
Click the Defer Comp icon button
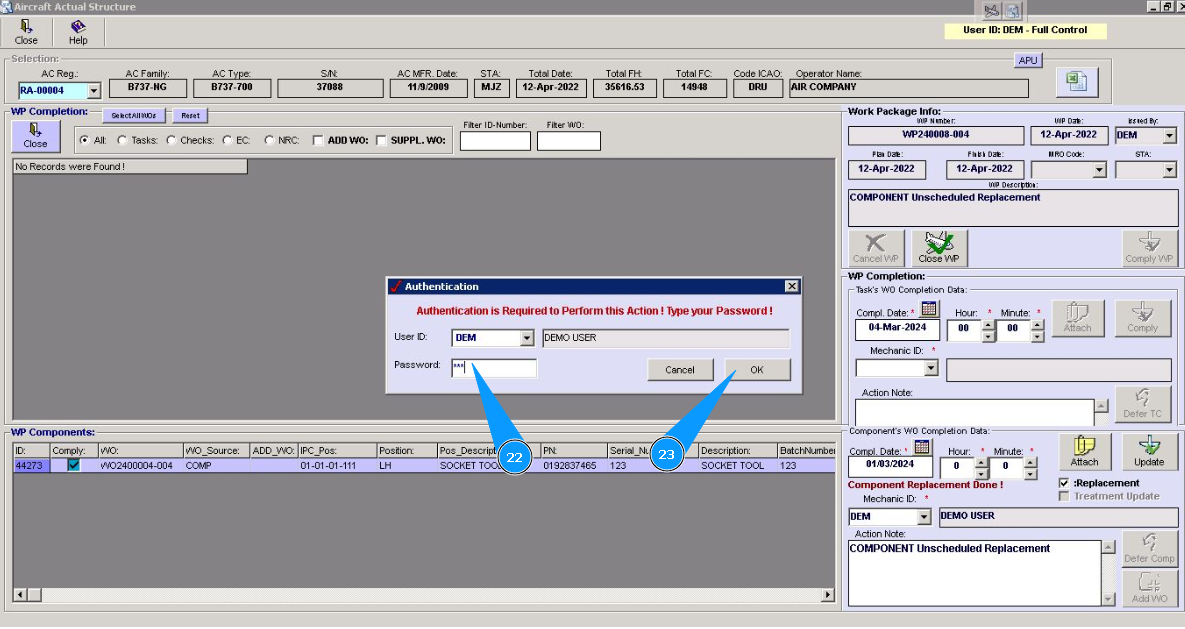[1149, 549]
